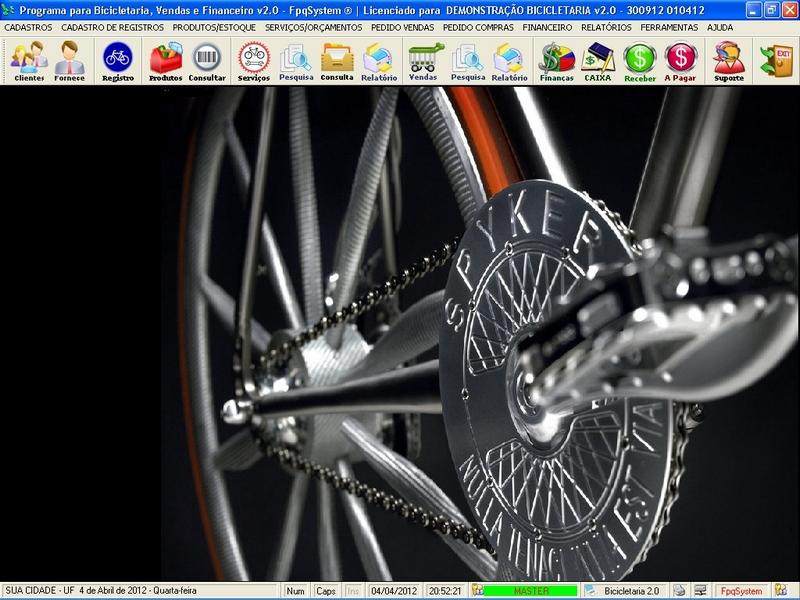Click the FpqSystem link in status bar
The height and width of the screenshot is (600, 800).
[741, 591]
